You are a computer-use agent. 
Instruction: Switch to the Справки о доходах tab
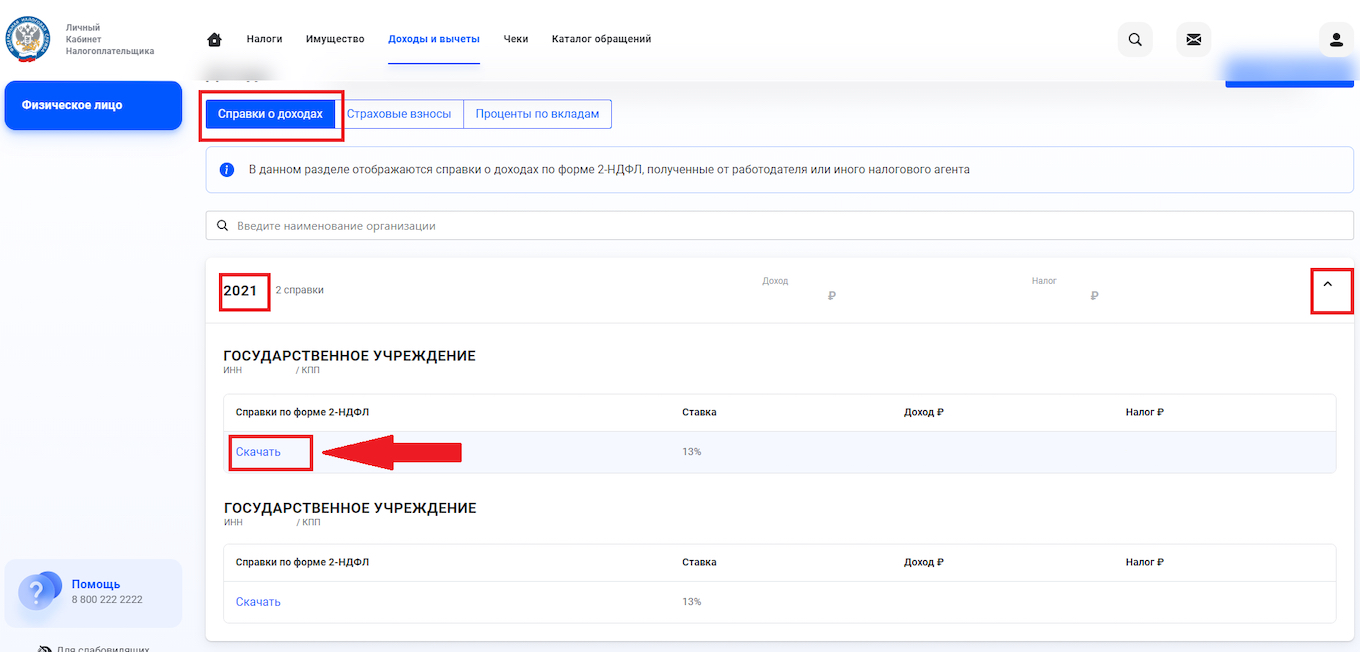[270, 114]
